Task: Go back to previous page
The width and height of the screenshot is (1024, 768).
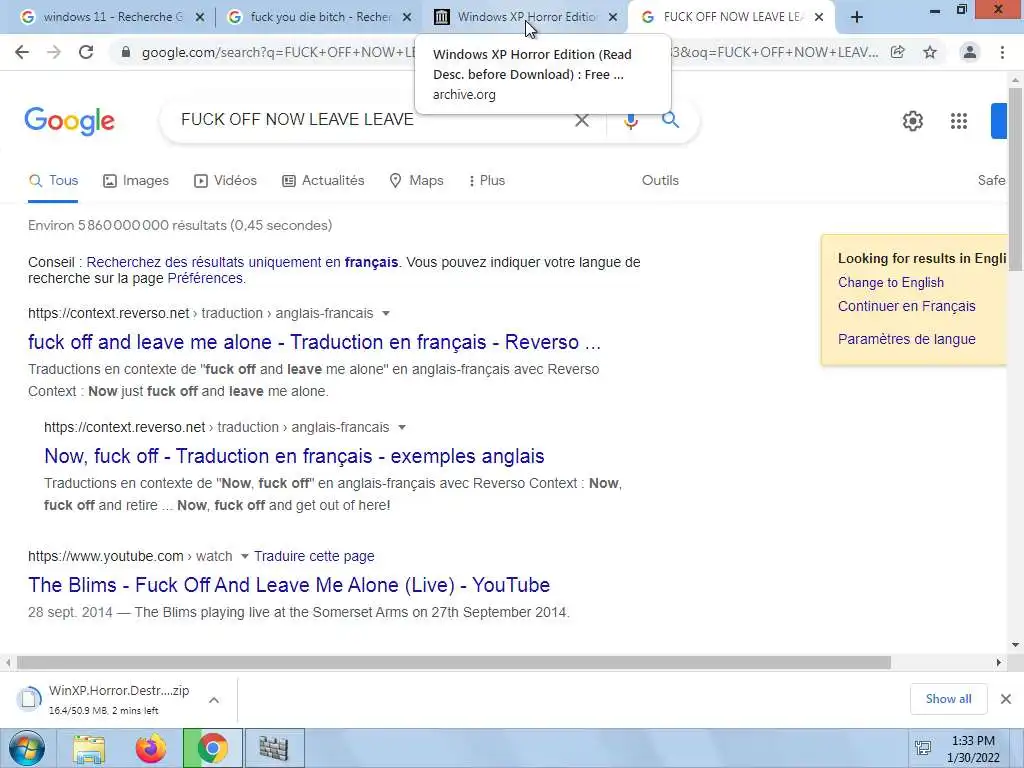Action: tap(22, 52)
